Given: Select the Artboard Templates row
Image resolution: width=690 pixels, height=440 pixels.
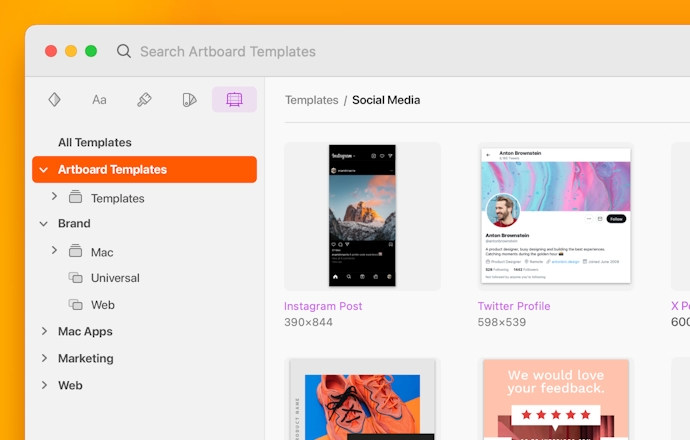Looking at the screenshot, I should (144, 169).
